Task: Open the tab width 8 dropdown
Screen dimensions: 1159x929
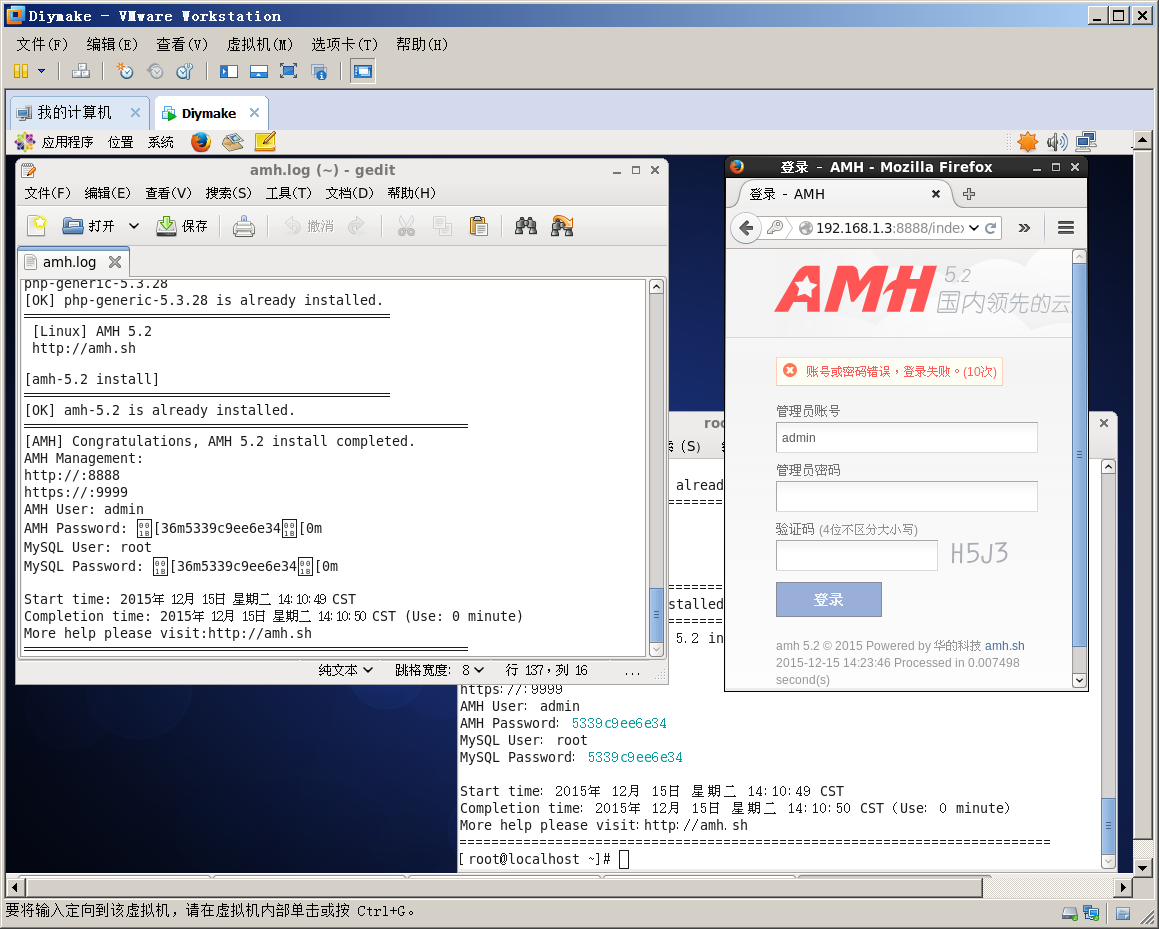Action: [x=472, y=670]
